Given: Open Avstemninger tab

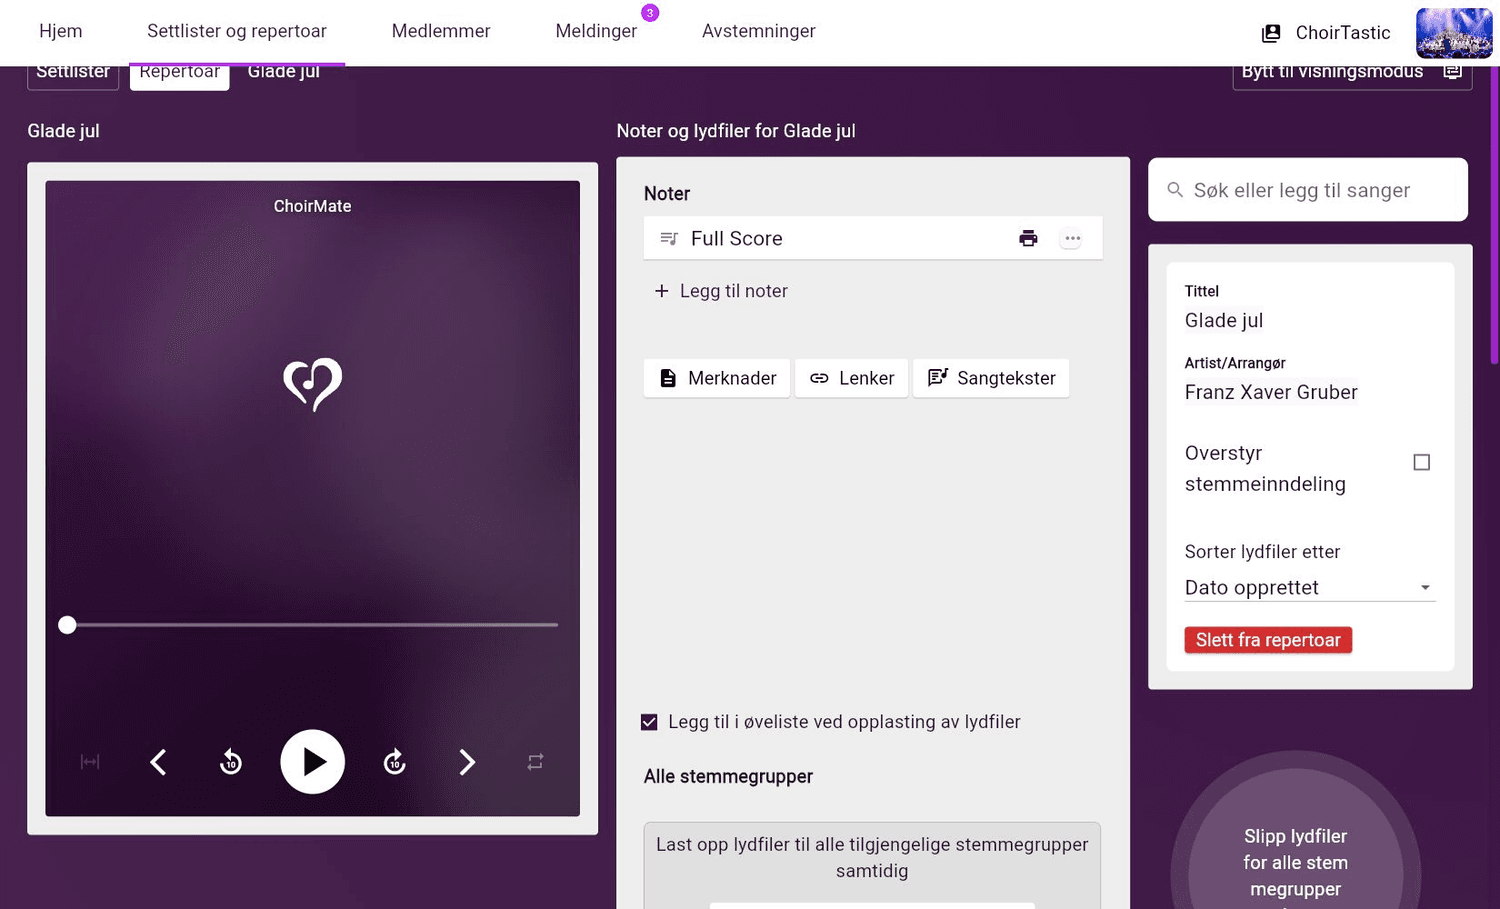Looking at the screenshot, I should click(759, 31).
